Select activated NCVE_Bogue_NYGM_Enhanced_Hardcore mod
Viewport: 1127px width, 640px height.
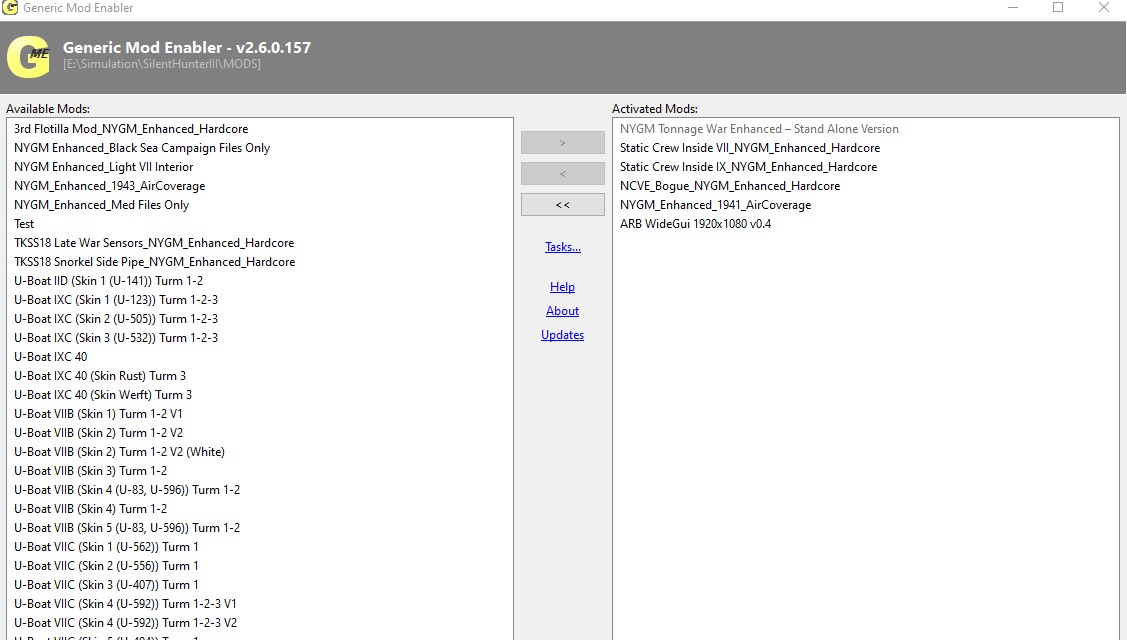coord(730,186)
